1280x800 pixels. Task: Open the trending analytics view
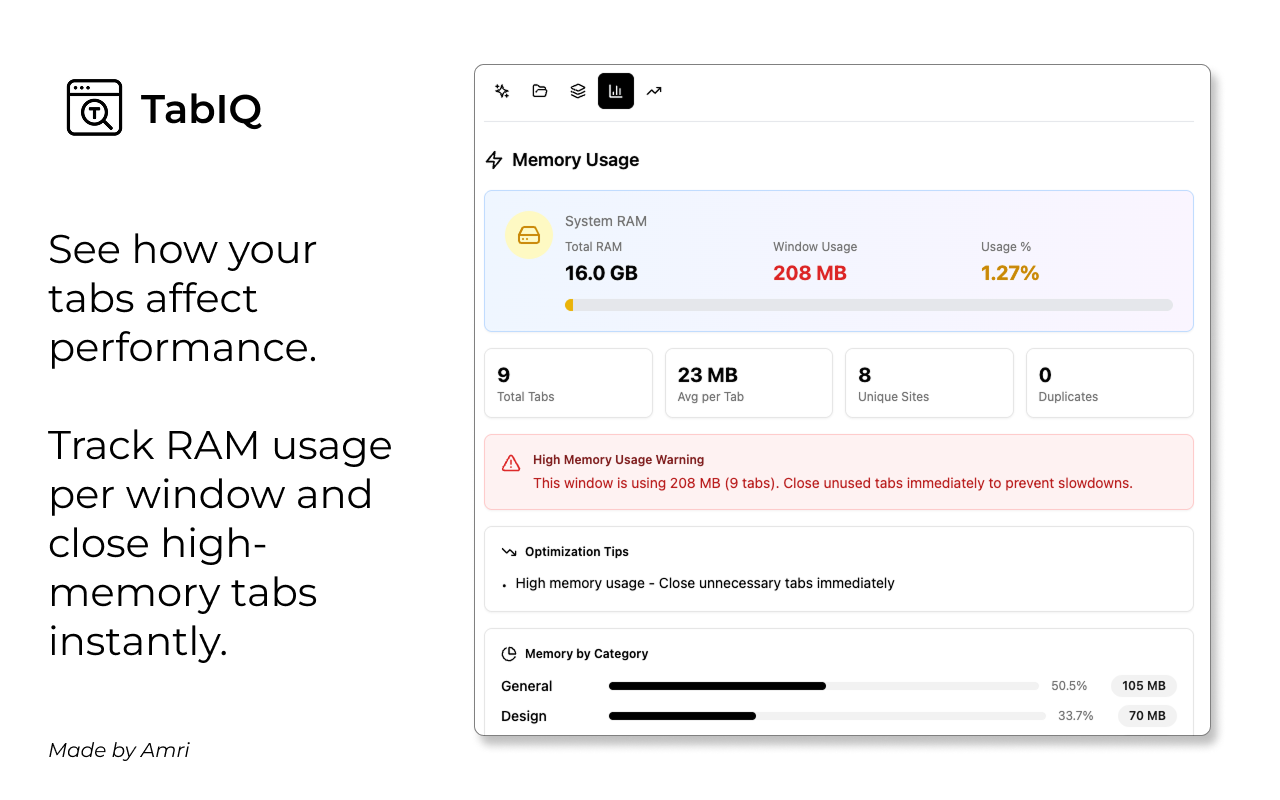coord(654,91)
